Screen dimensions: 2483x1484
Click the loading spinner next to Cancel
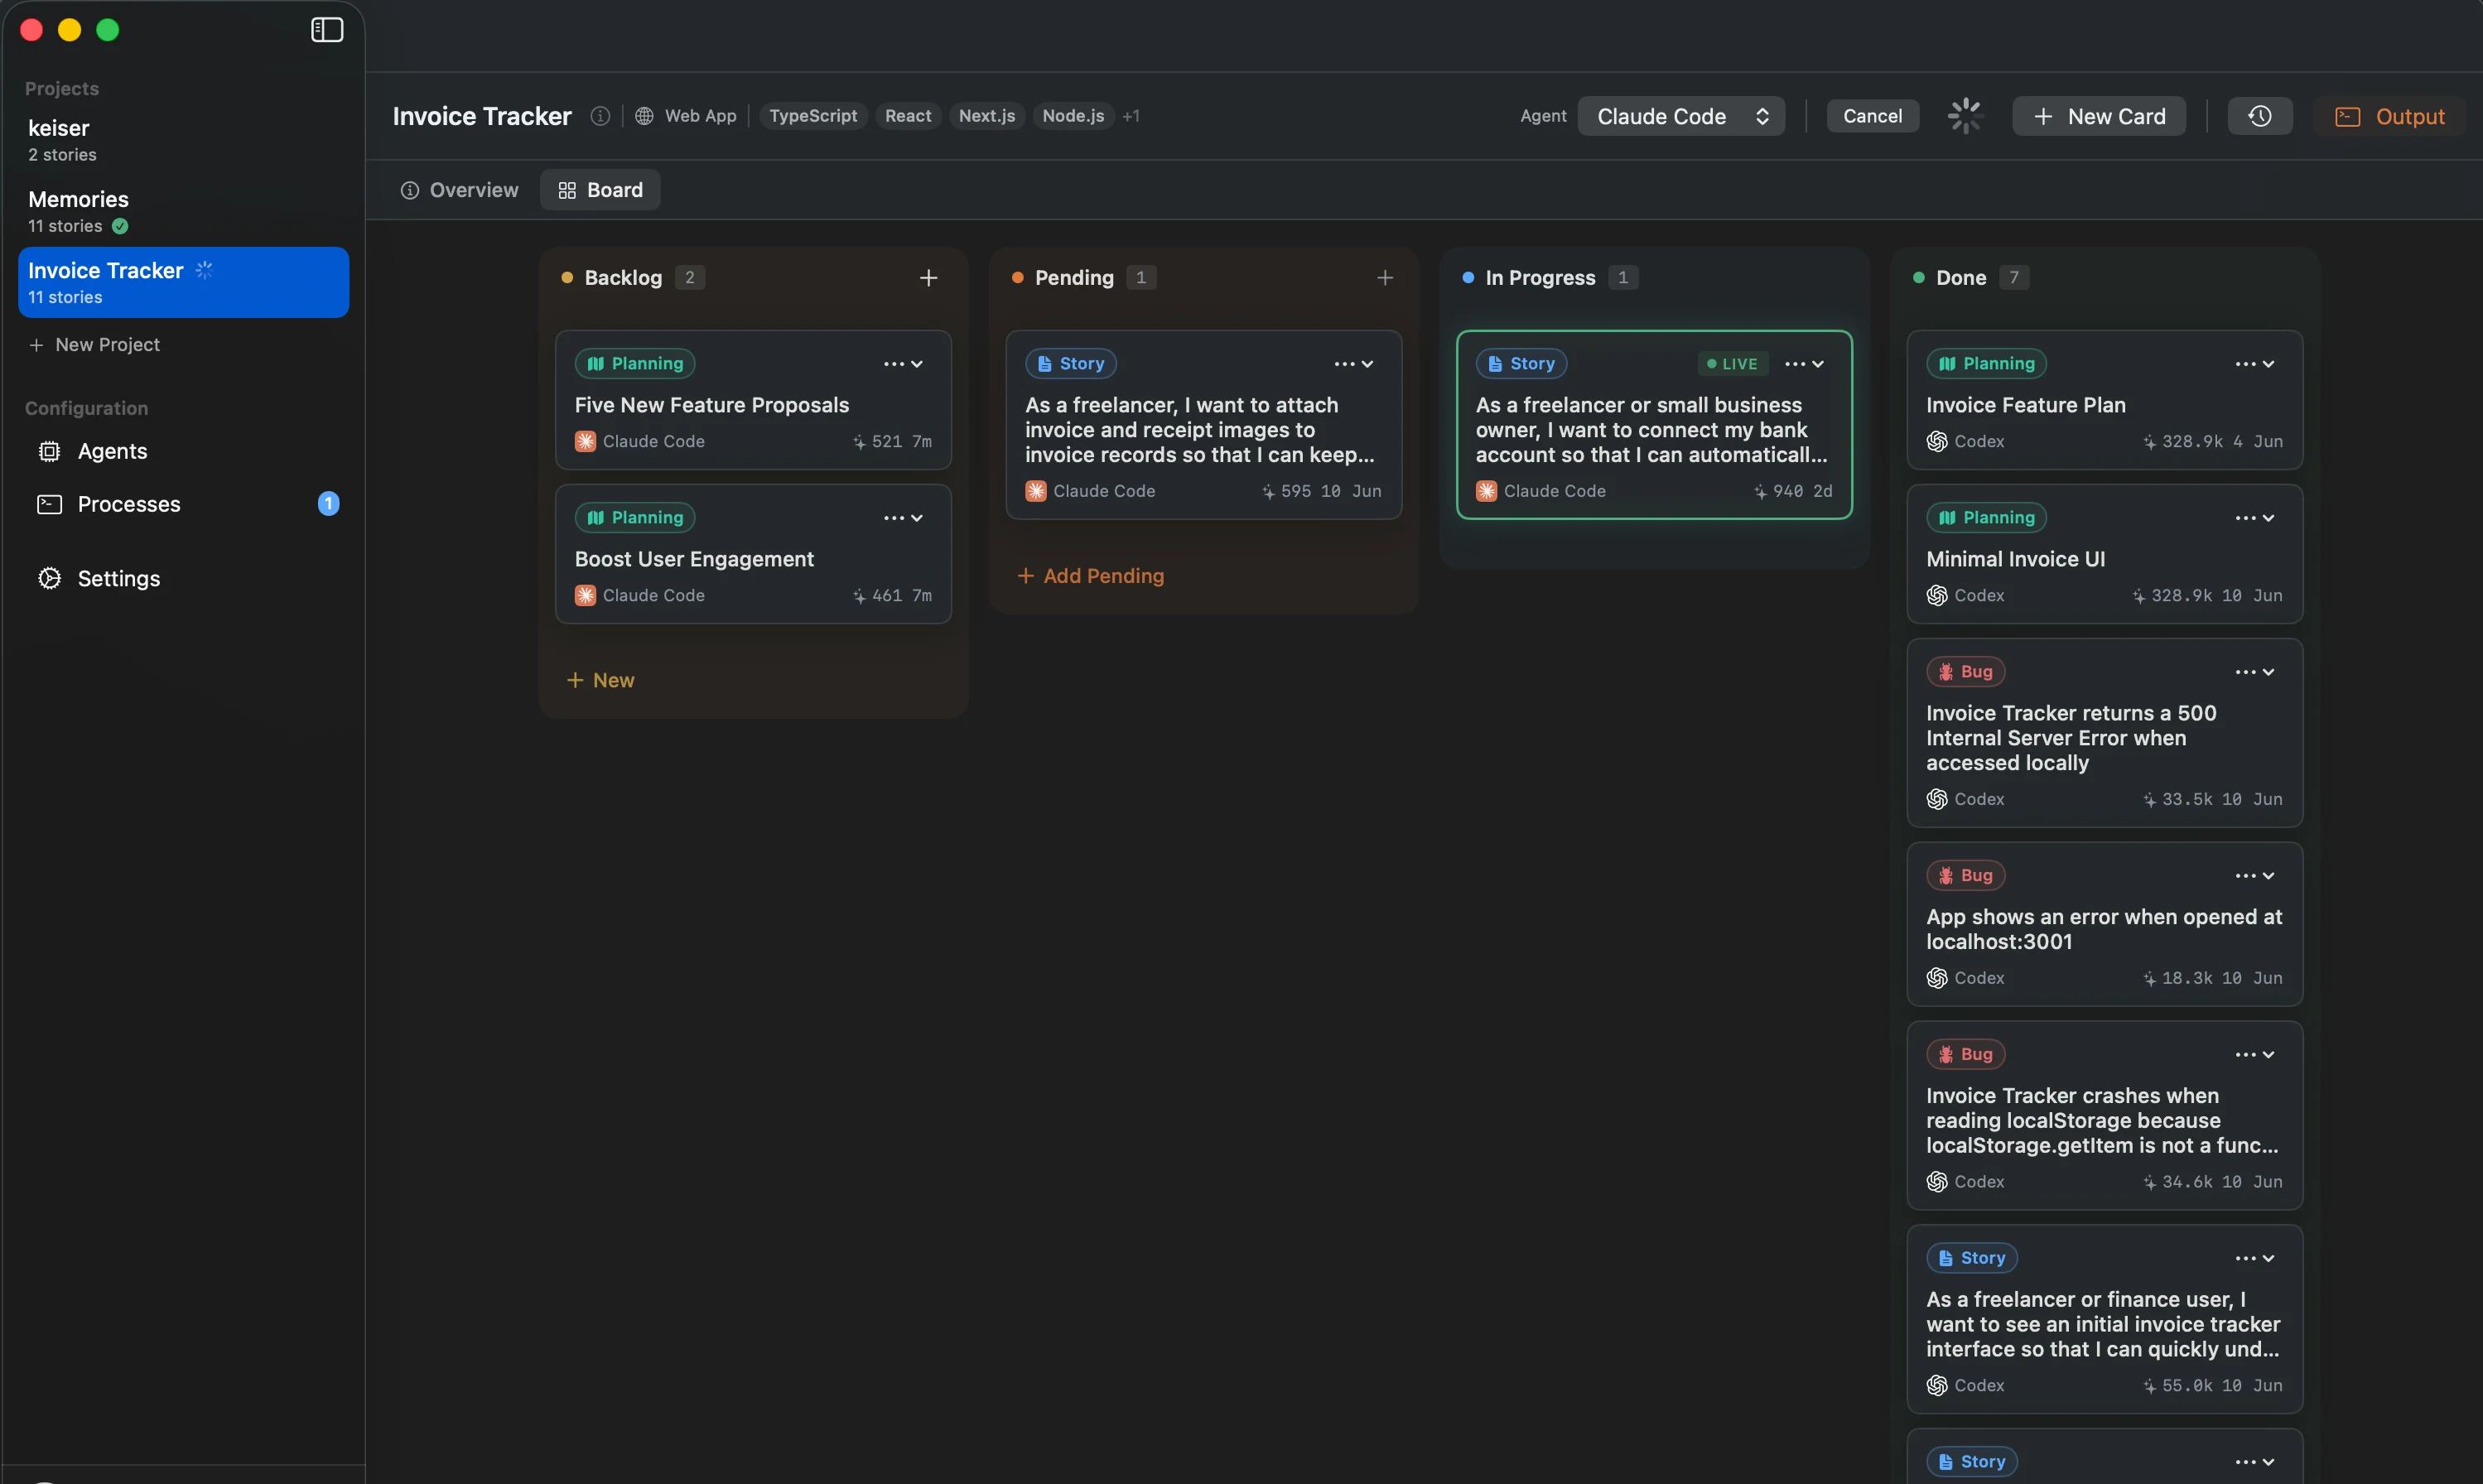click(1965, 116)
